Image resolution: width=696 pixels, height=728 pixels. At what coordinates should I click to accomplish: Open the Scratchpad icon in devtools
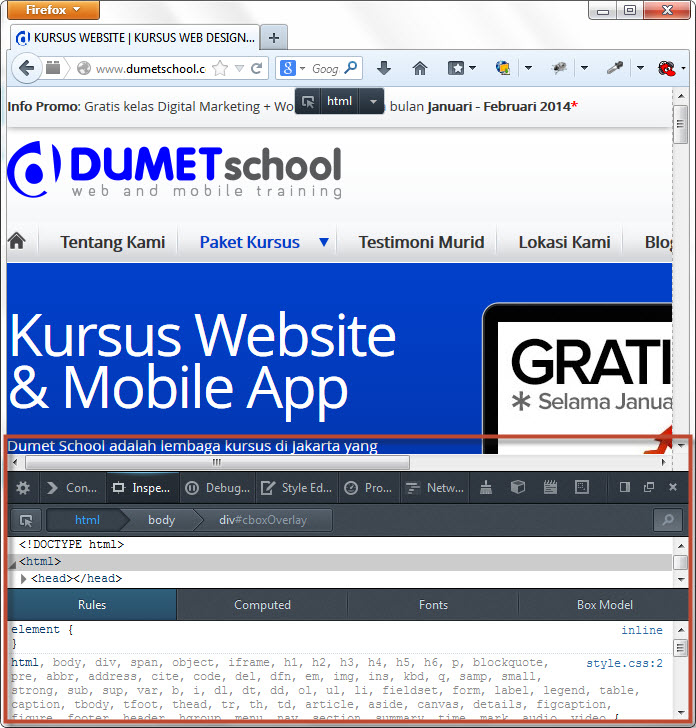click(550, 487)
